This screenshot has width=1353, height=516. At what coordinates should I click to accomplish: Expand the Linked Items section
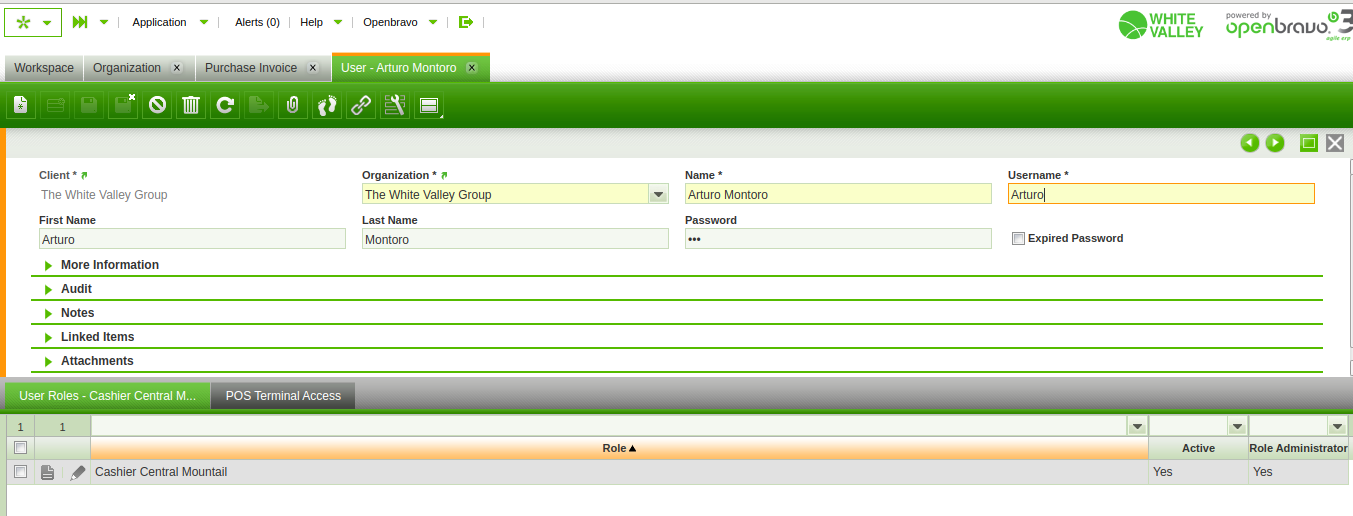click(x=97, y=337)
